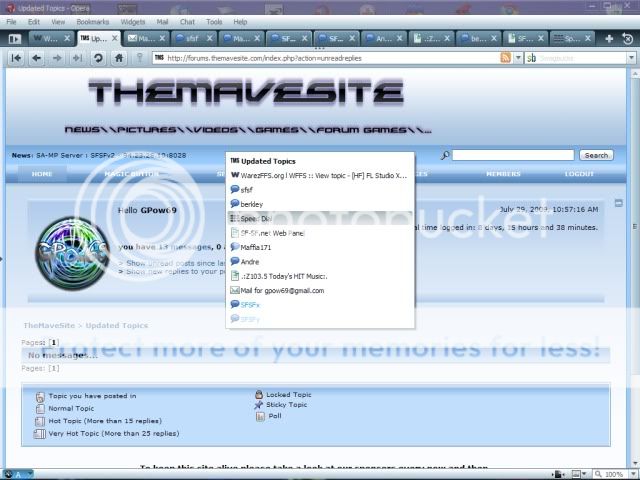
Task: Open the zoom 100% dropdown in status bar
Action: (633, 474)
